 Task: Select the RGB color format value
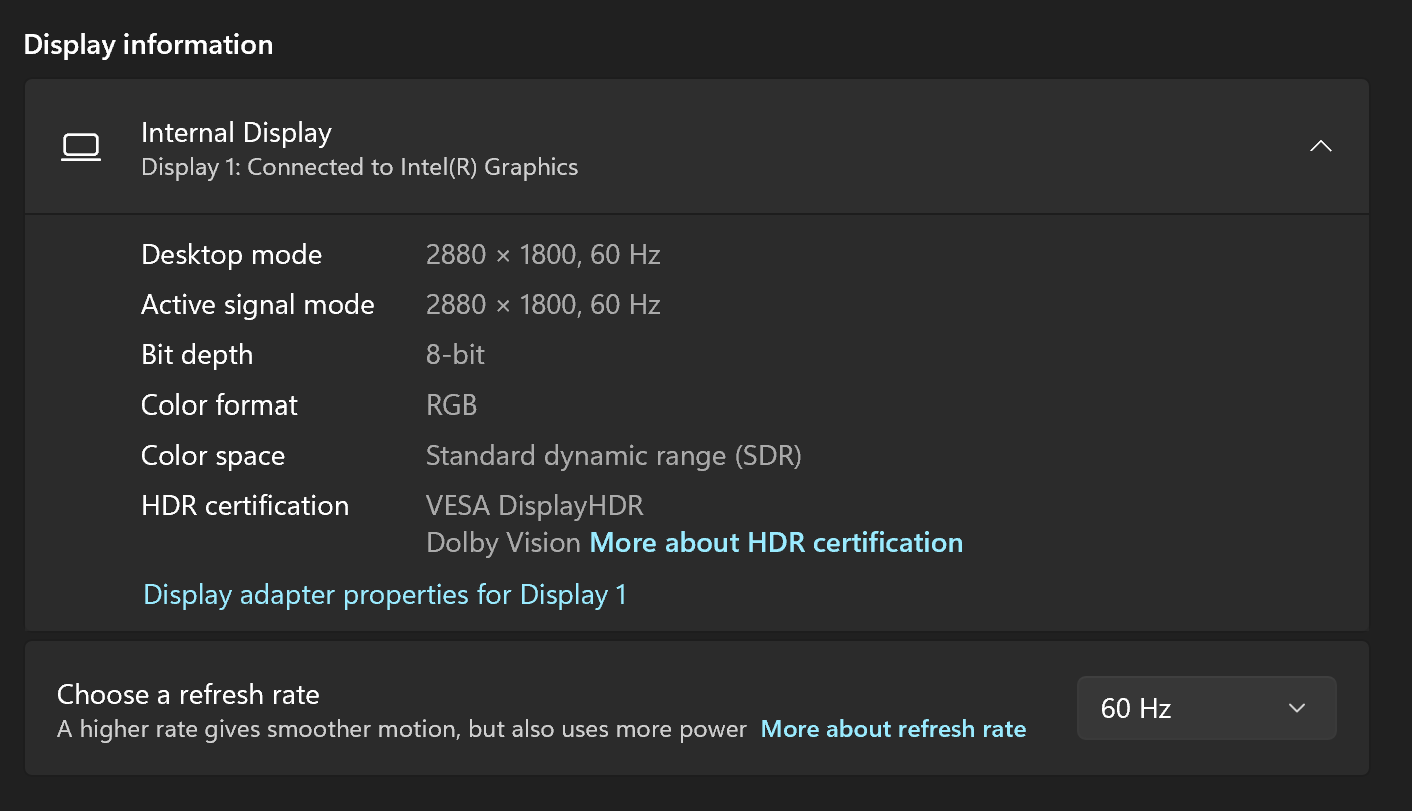451,405
